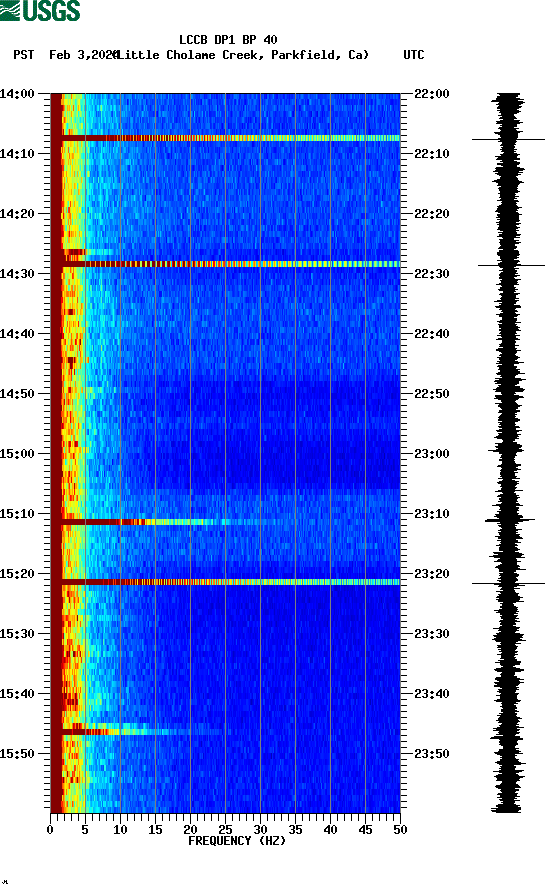Click the 40 Hz frequency tick label
This screenshot has height=893, width=552.
tap(330, 830)
